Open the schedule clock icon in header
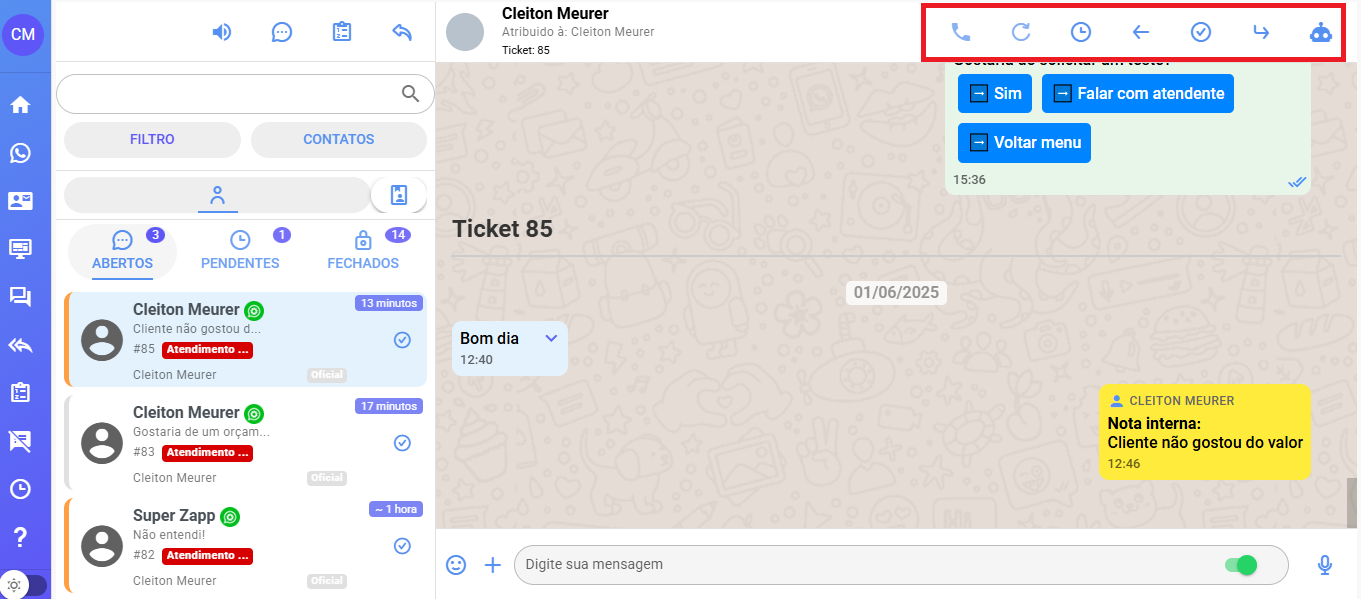1361x599 pixels. 1081,32
